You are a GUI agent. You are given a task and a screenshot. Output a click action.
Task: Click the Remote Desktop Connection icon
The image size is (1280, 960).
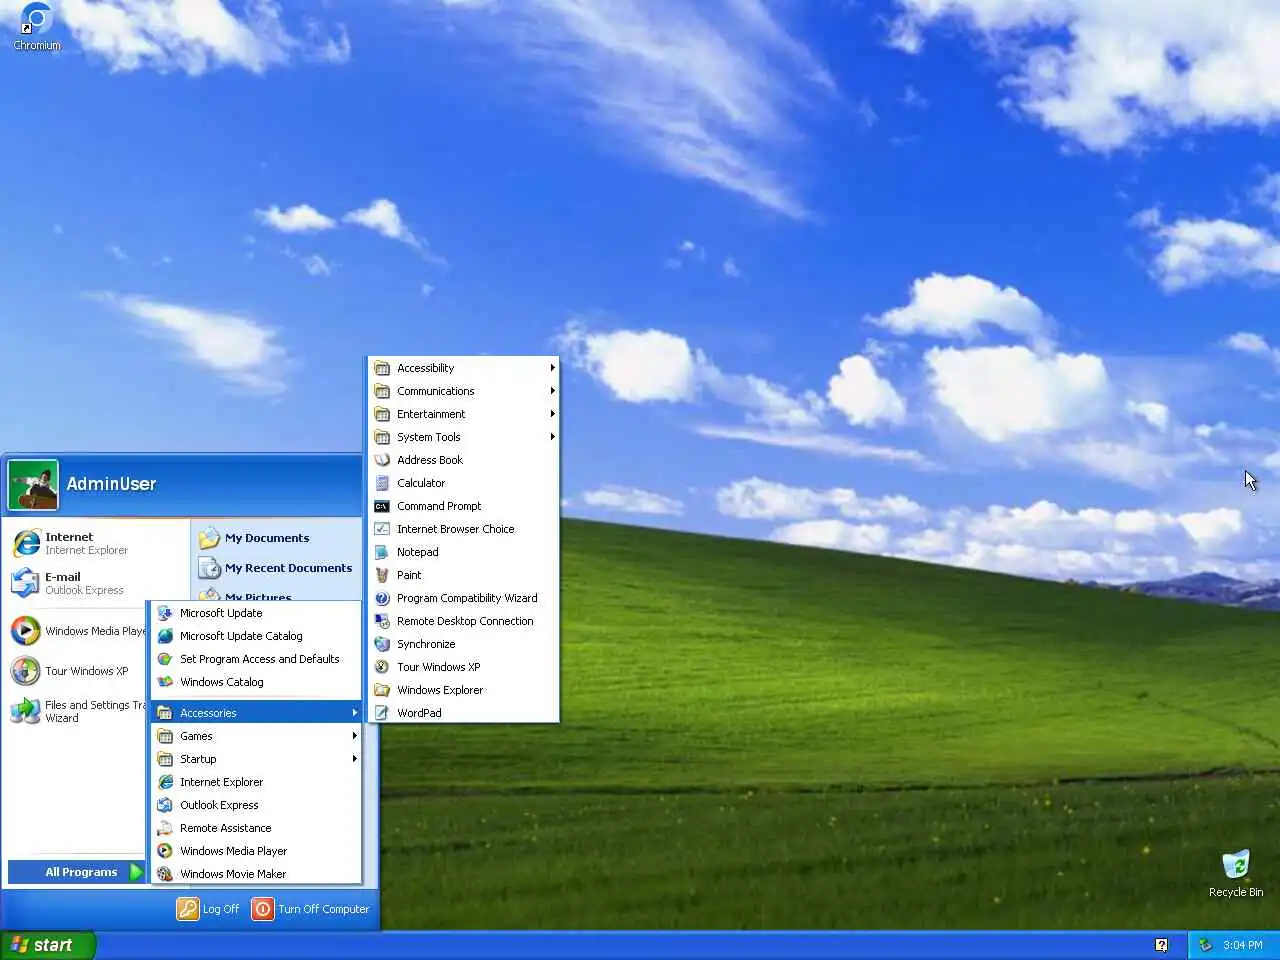382,621
